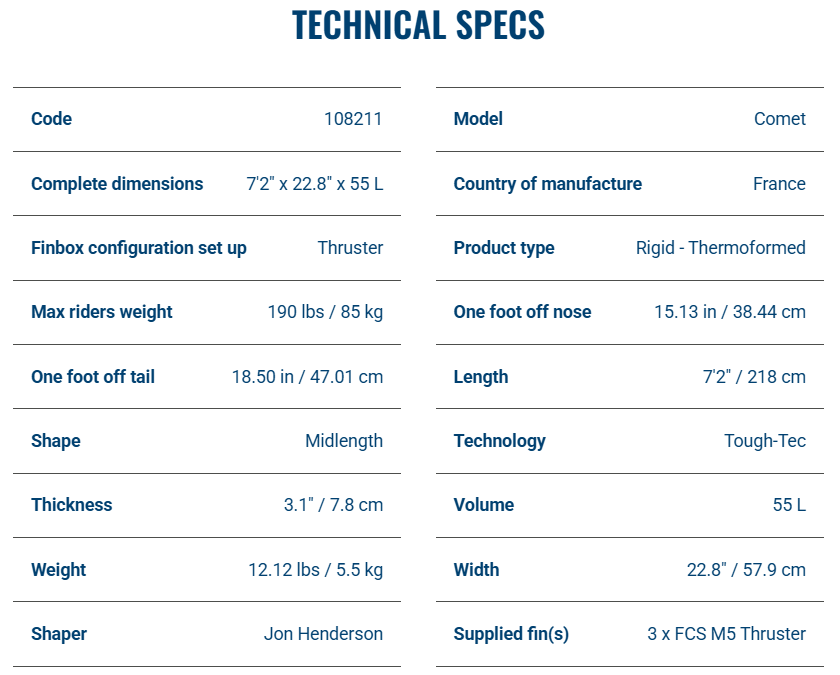Select the Volume value 55 L
The width and height of the screenshot is (840, 675).
click(x=789, y=505)
